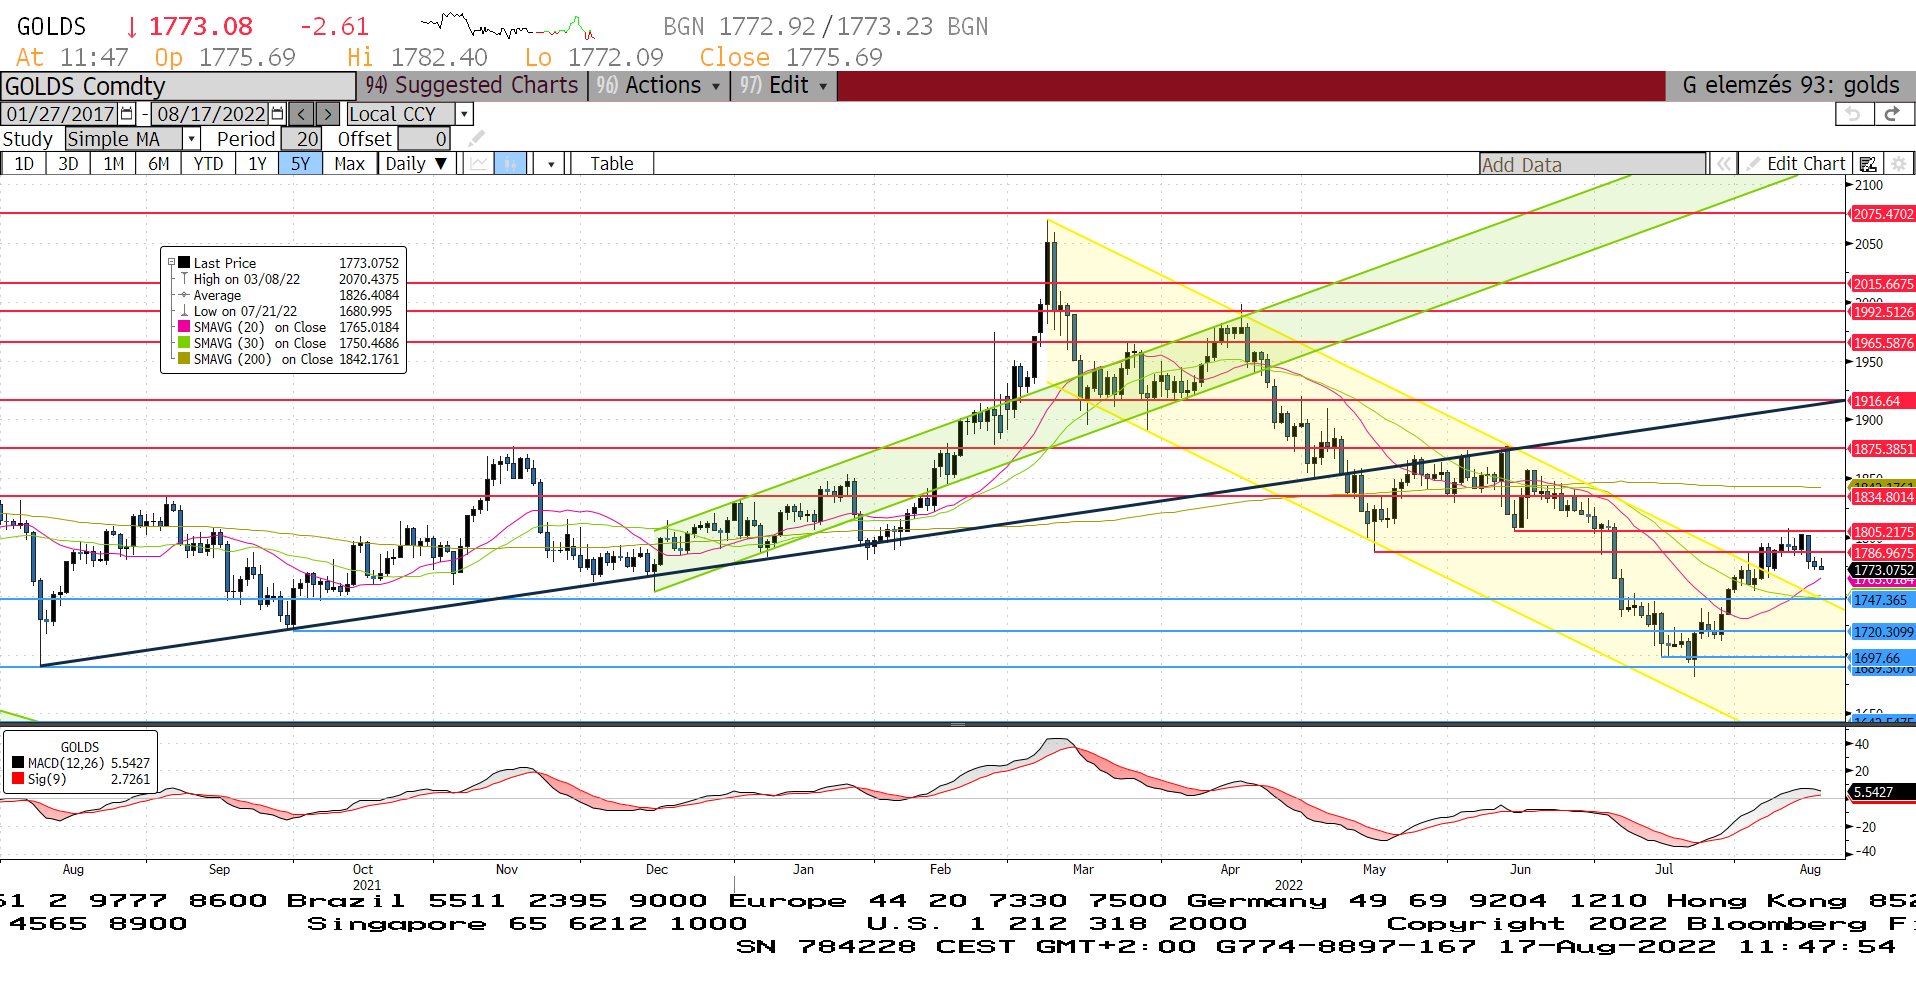Open the Daily periodicity dropdown
The height and width of the screenshot is (1002, 1916).
(x=417, y=163)
